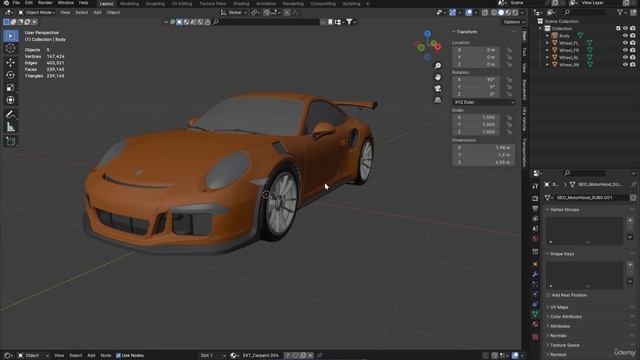The width and height of the screenshot is (640, 360).
Task: Open the Object Mode dropdown
Action: pyautogui.click(x=37, y=13)
